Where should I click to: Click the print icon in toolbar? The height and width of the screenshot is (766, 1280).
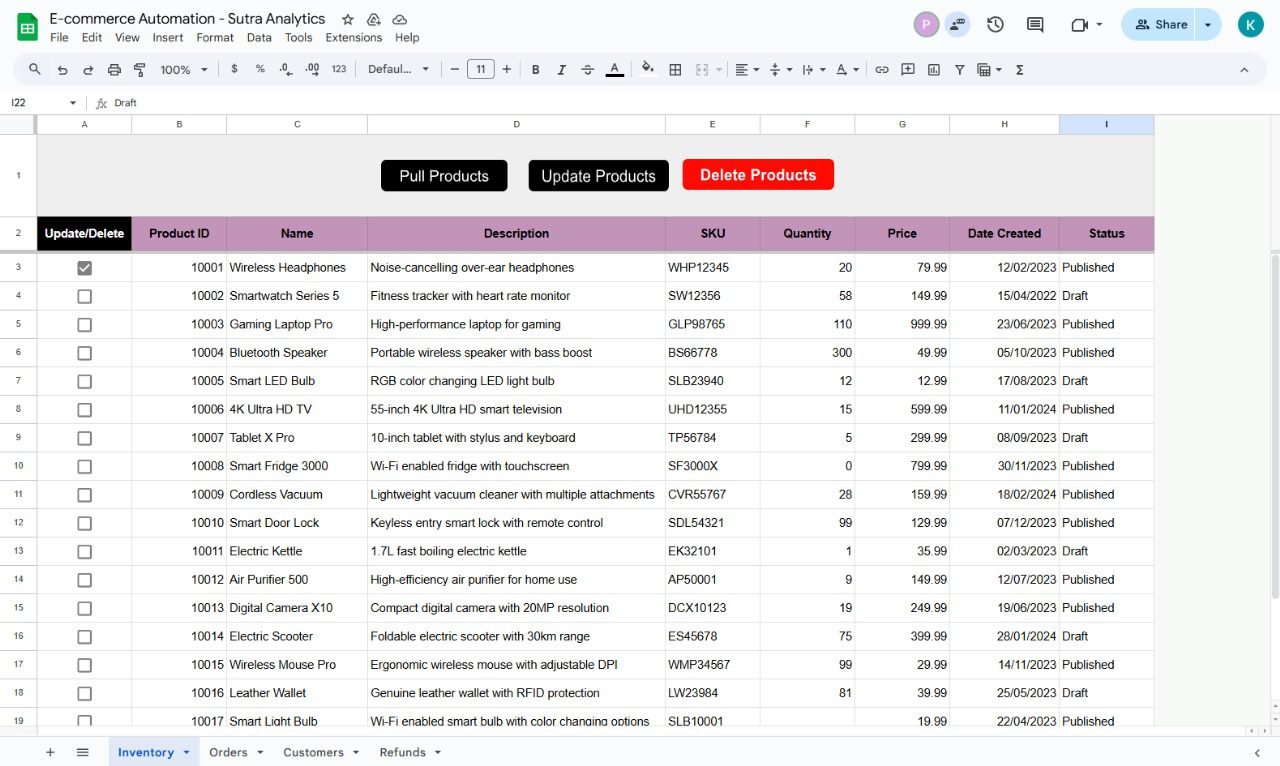coord(114,70)
